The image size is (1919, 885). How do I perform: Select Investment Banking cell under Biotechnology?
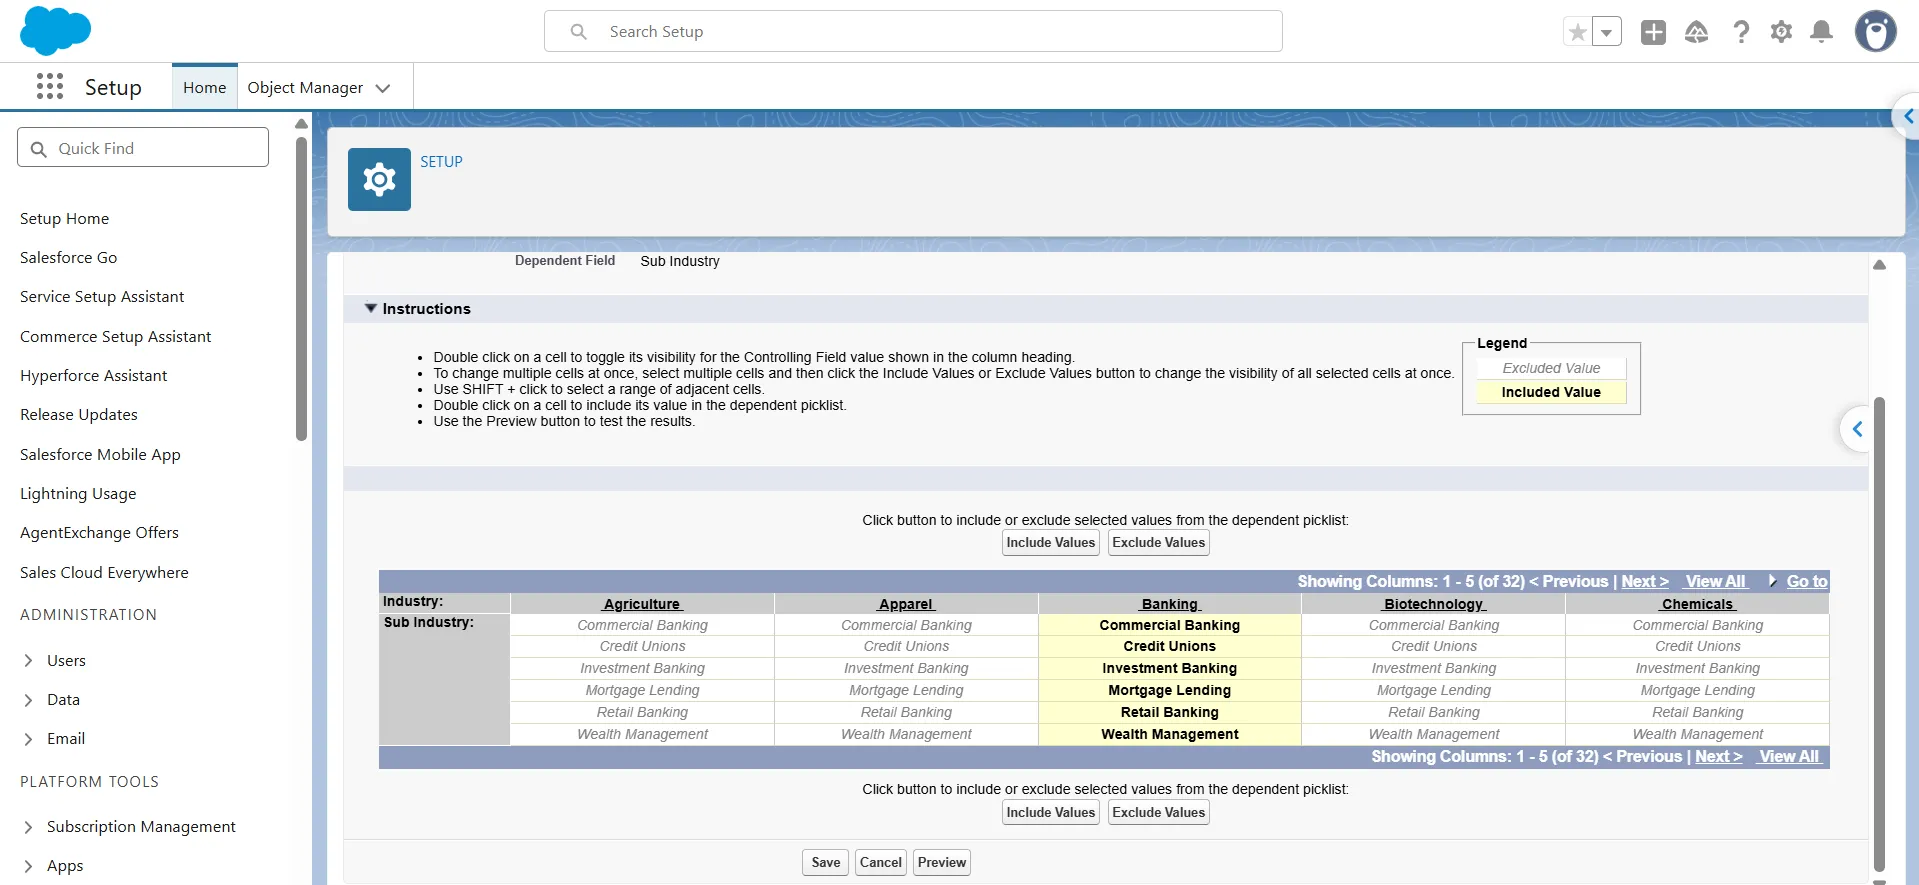click(x=1434, y=669)
